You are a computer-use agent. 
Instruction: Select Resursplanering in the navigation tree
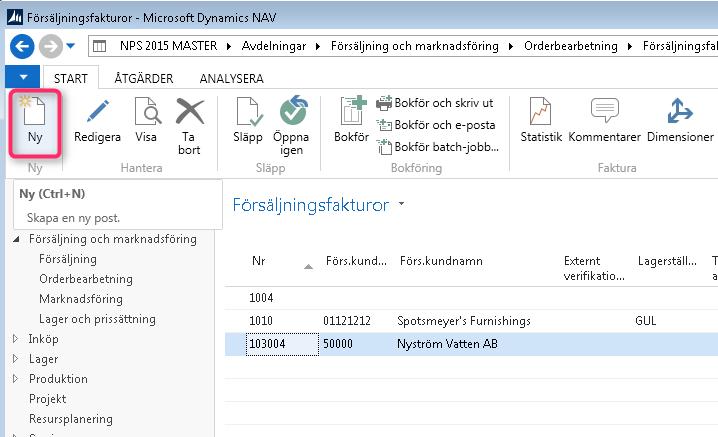click(71, 419)
